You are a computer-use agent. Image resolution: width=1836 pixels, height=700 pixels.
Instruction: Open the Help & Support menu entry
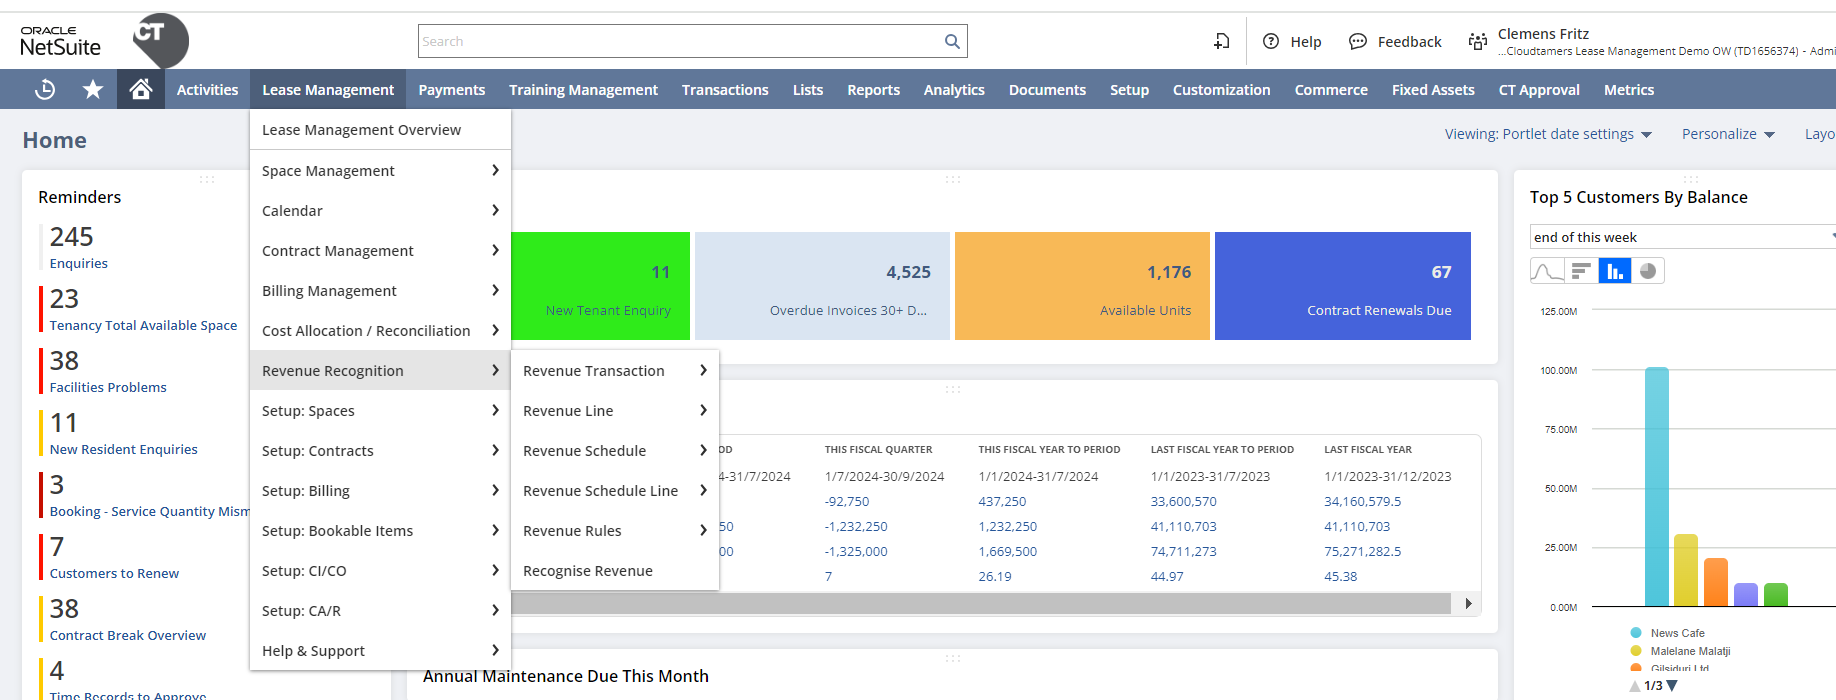pos(380,651)
